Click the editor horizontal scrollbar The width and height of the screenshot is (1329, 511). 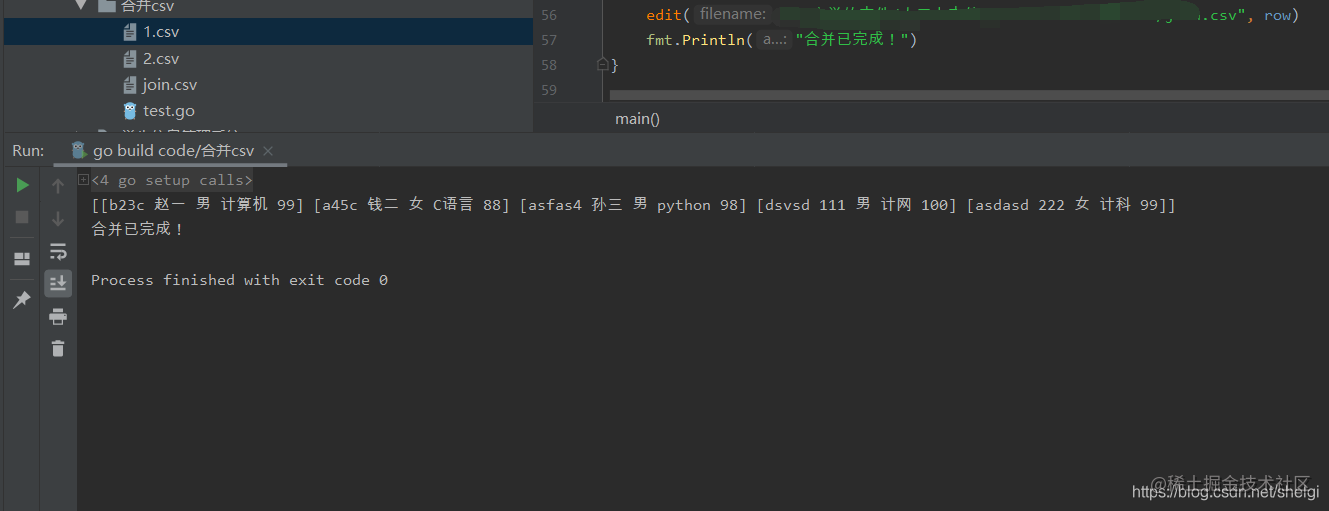tap(960, 96)
